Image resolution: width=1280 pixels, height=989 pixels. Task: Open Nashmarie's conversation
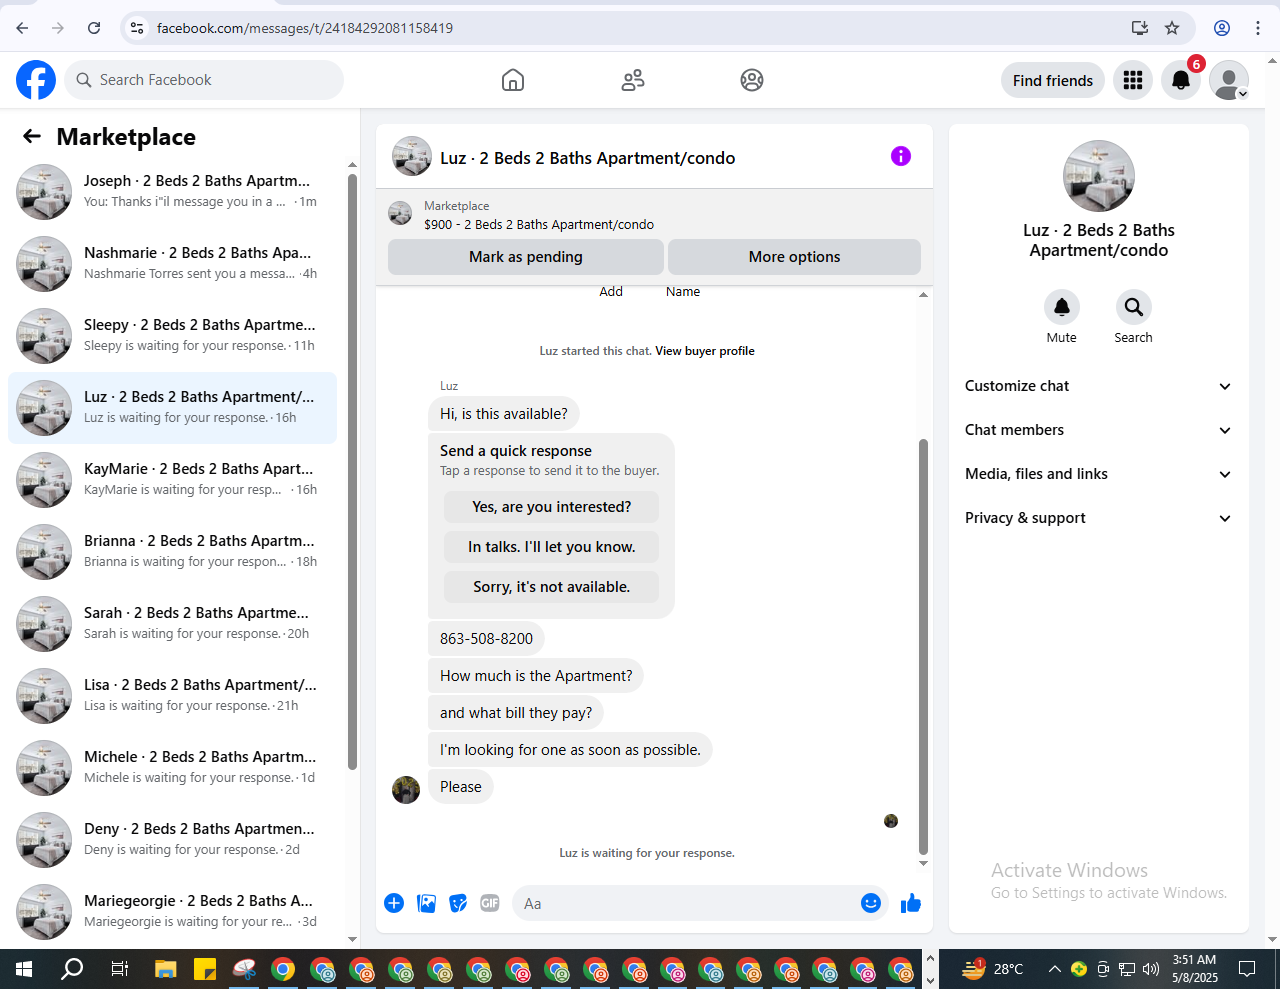point(172,264)
